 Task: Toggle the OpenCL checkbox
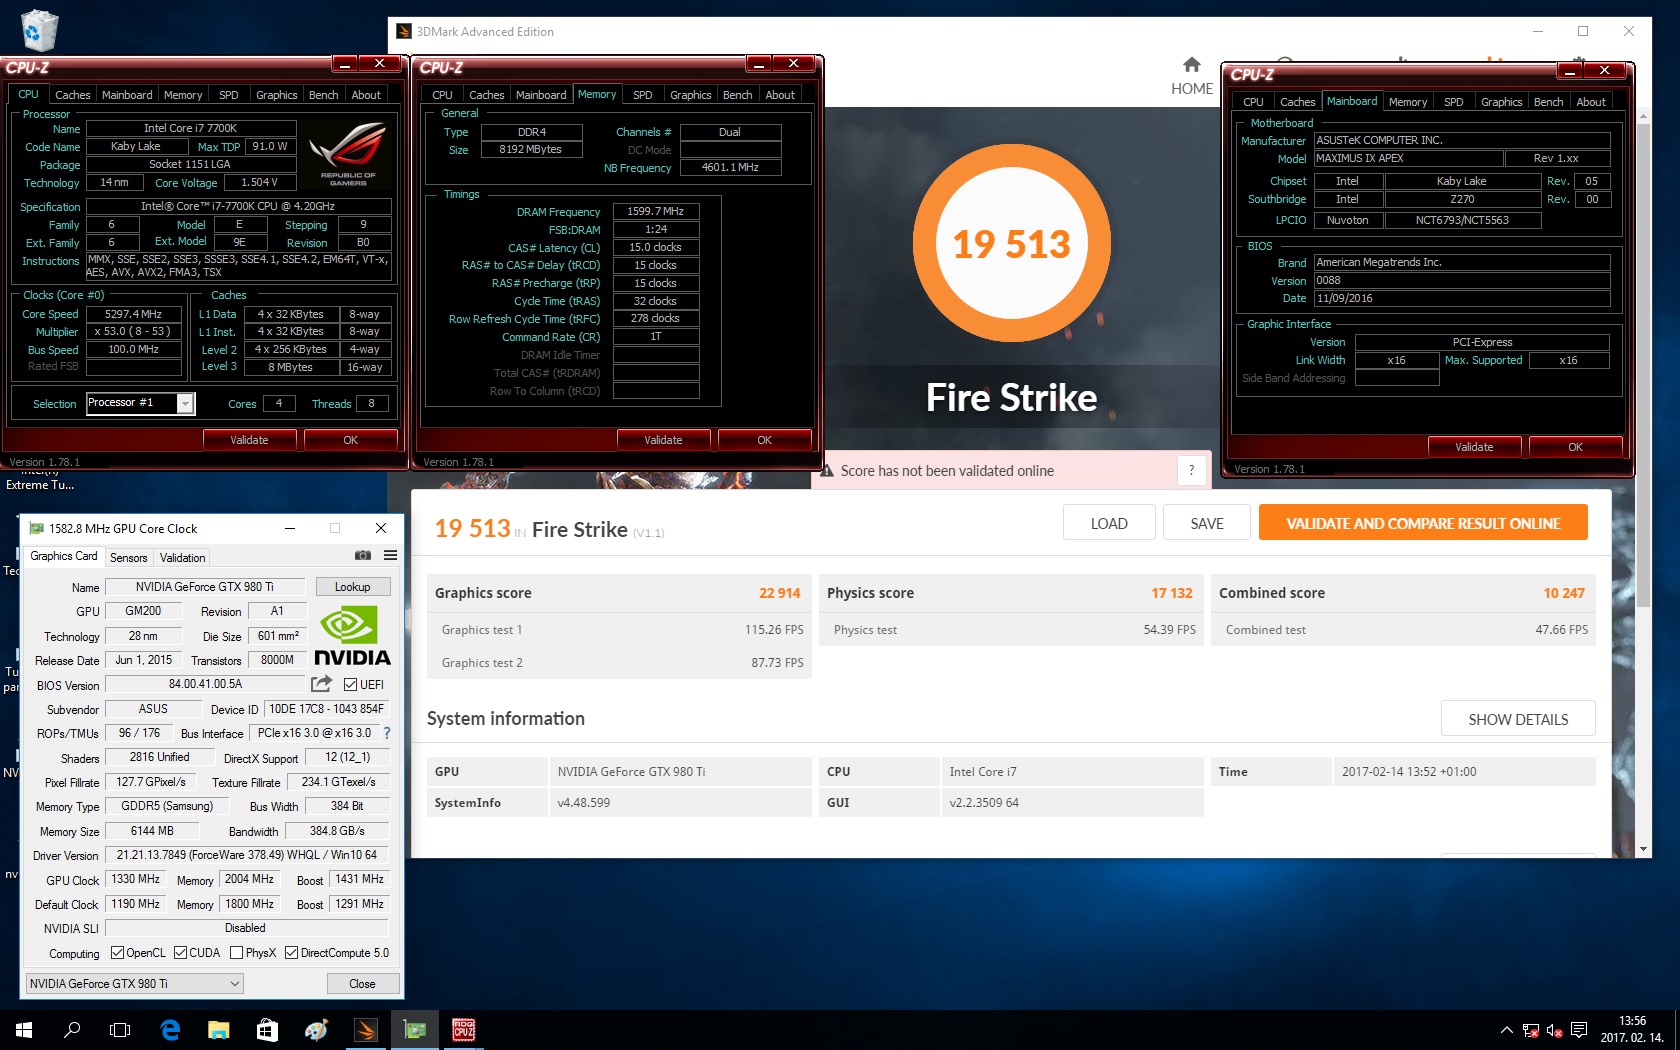pos(117,953)
